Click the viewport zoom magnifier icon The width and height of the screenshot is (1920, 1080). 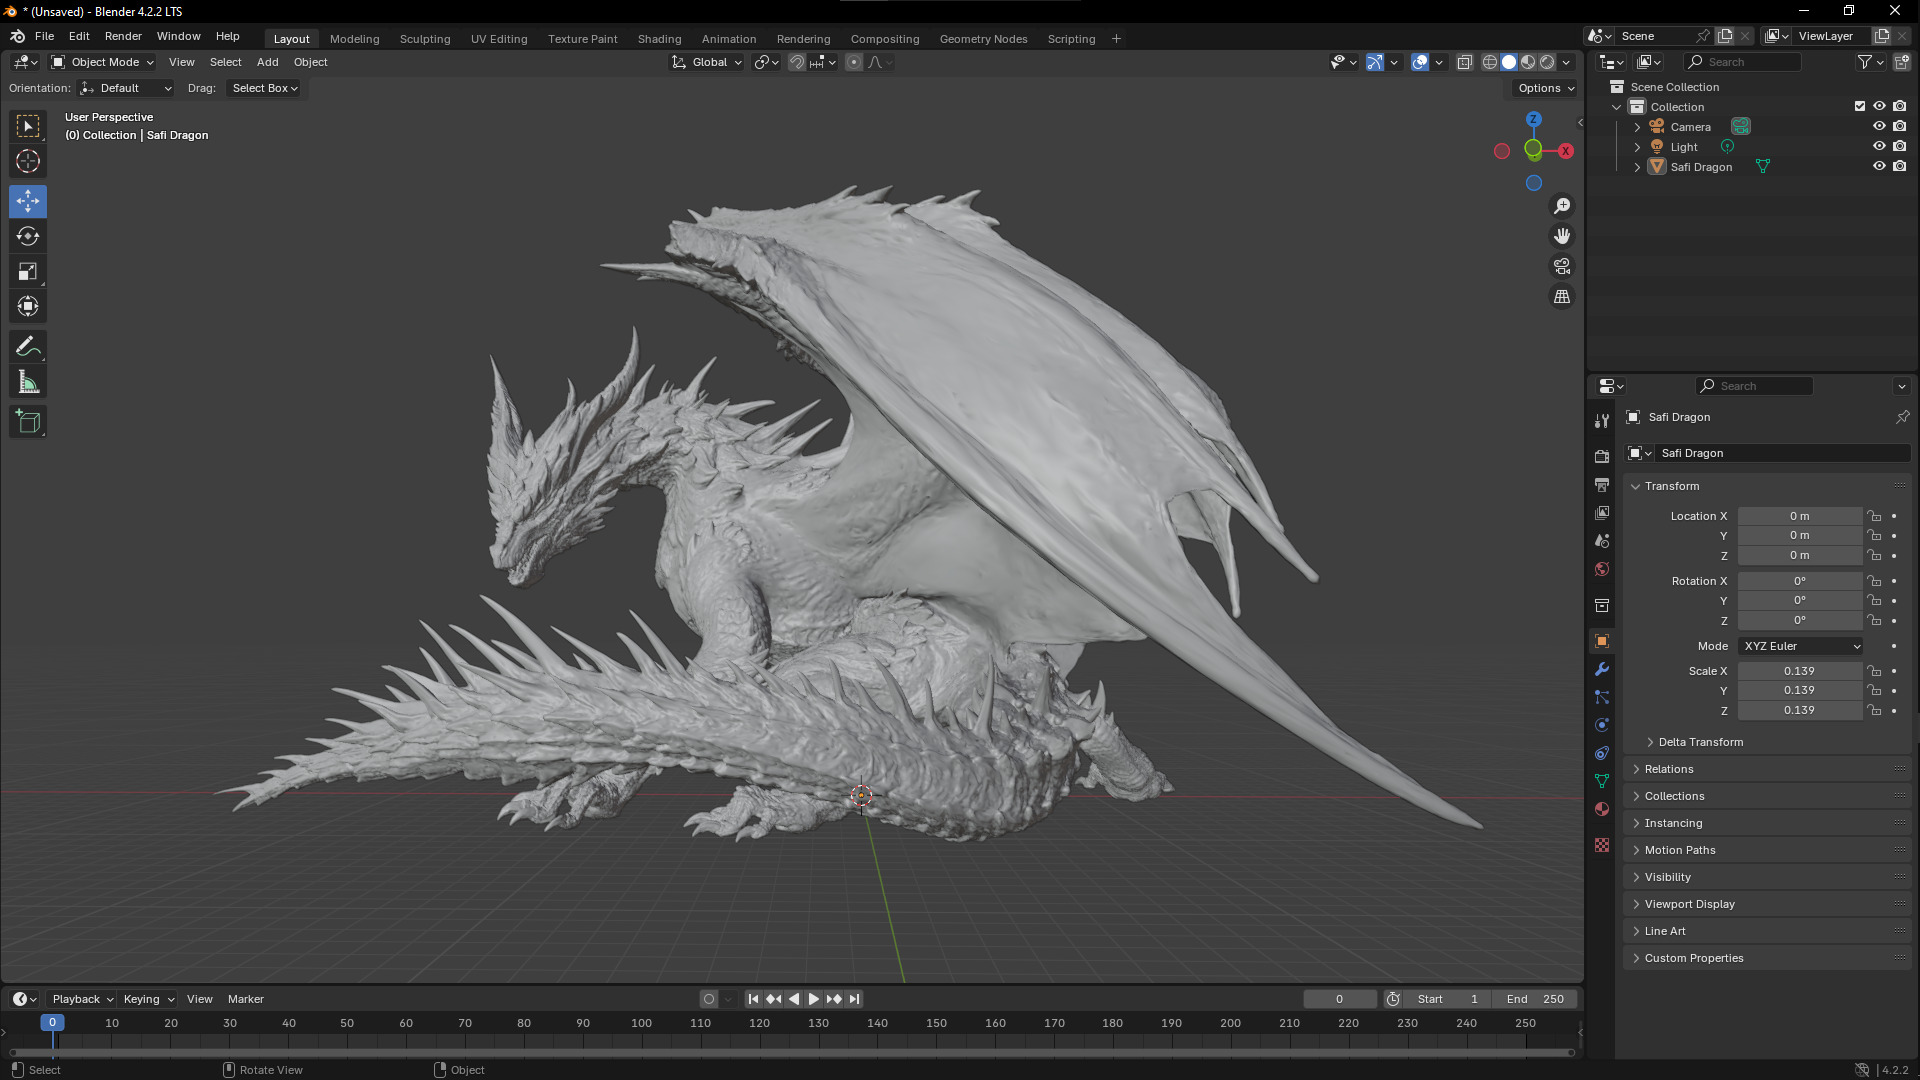click(1562, 206)
